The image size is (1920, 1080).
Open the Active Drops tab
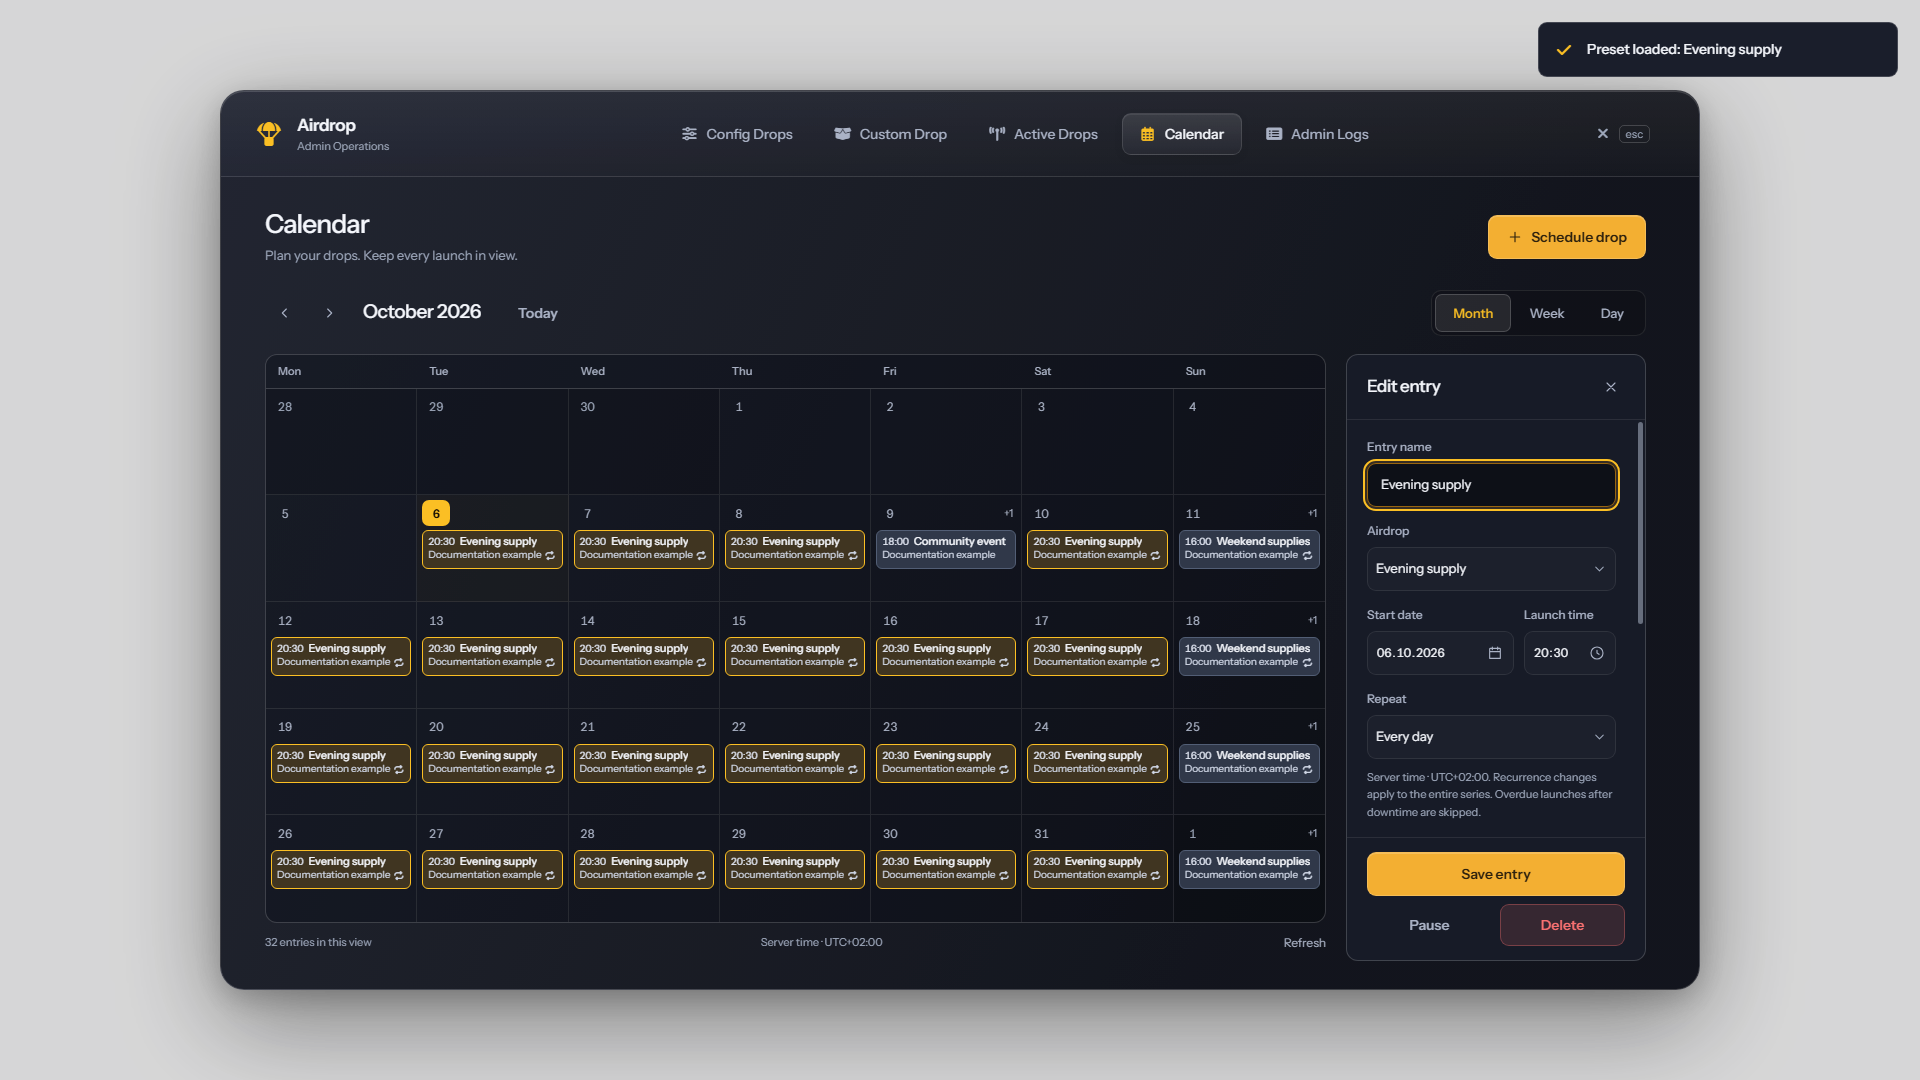point(1043,134)
